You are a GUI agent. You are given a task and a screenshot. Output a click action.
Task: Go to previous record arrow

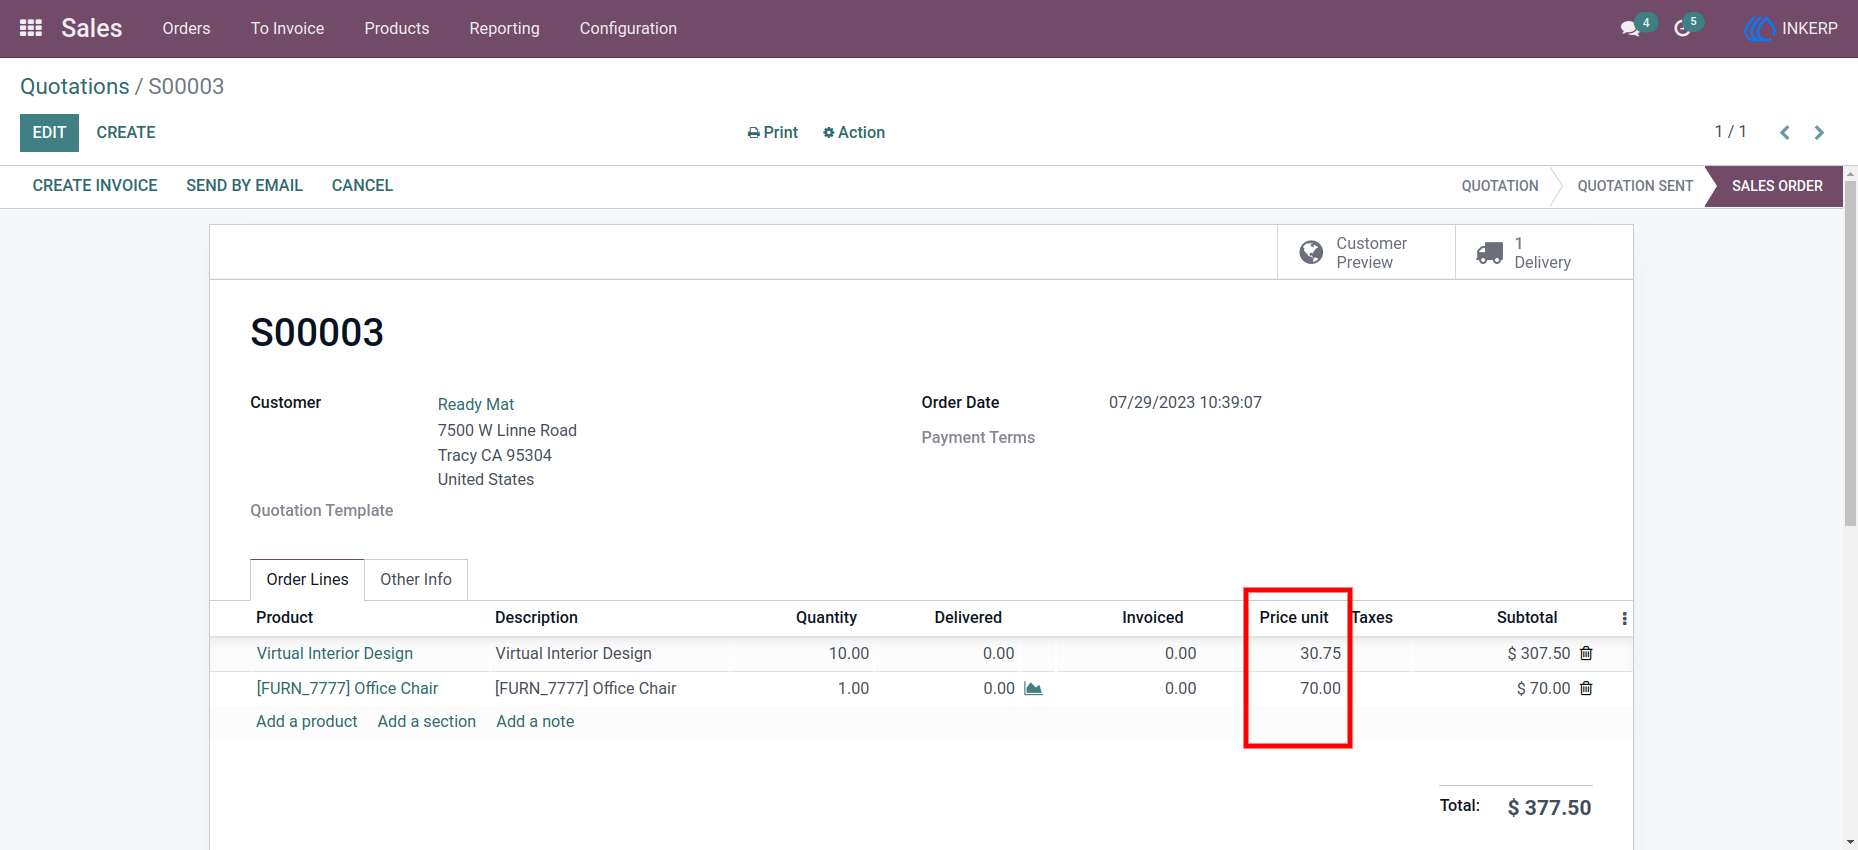coord(1785,132)
